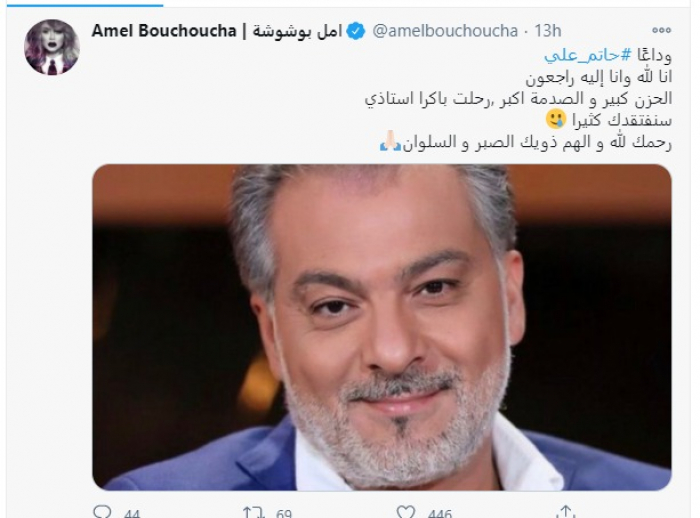Click the reply count 44
The image size is (700, 518).
(x=132, y=514)
